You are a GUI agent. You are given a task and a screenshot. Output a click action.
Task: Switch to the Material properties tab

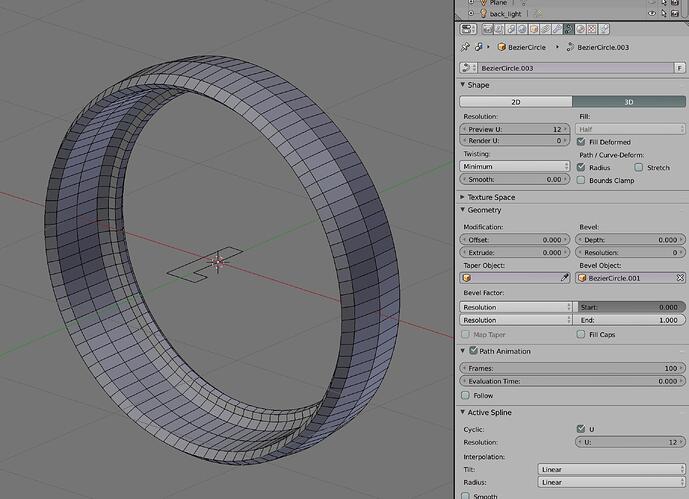(x=580, y=29)
